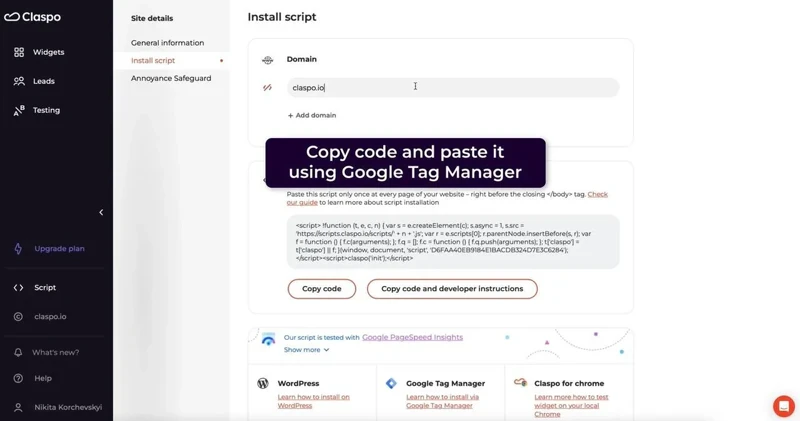This screenshot has width=800, height=421.
Task: Click the Claspo logo
Action: tap(33, 17)
